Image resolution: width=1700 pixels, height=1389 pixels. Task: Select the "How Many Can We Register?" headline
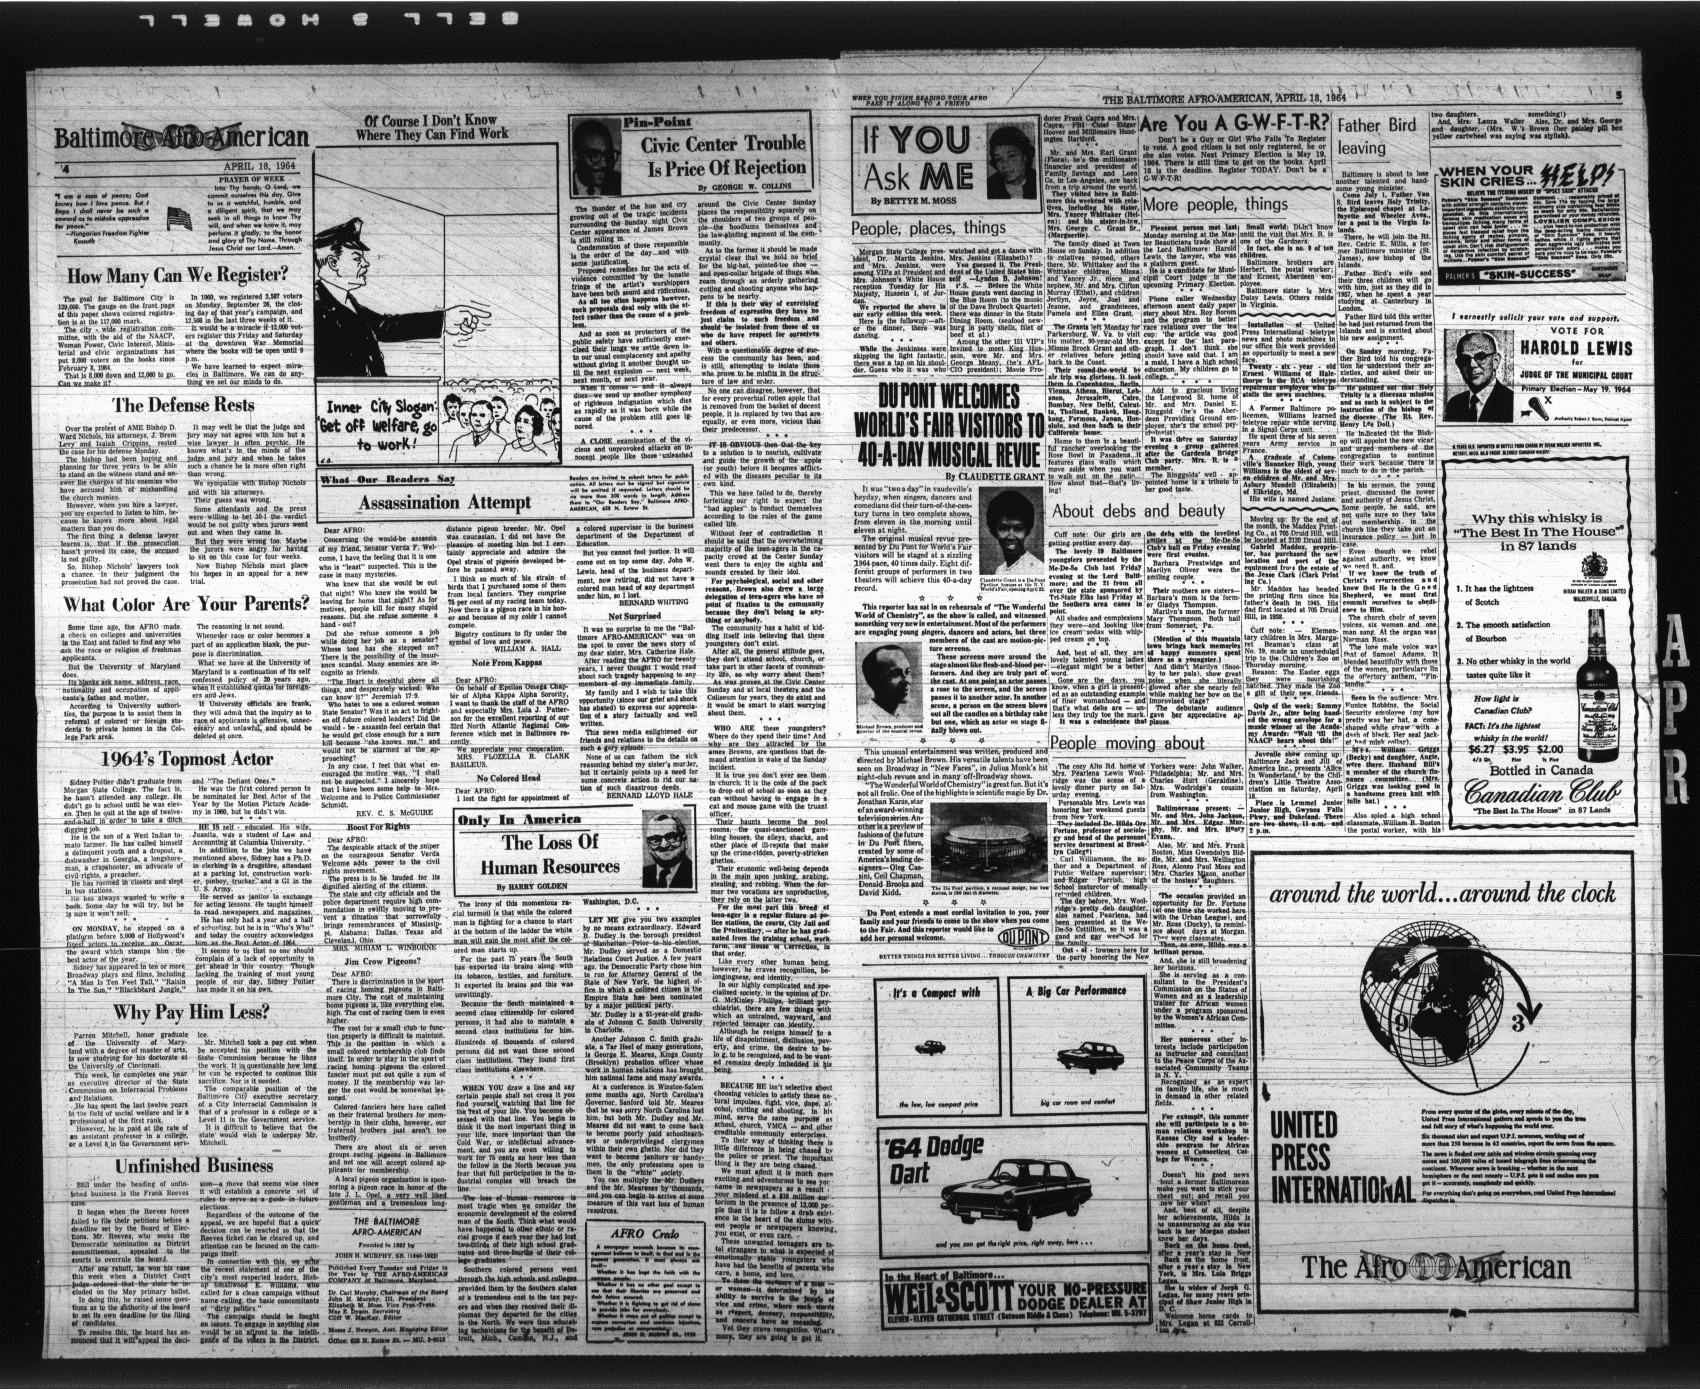[177, 277]
